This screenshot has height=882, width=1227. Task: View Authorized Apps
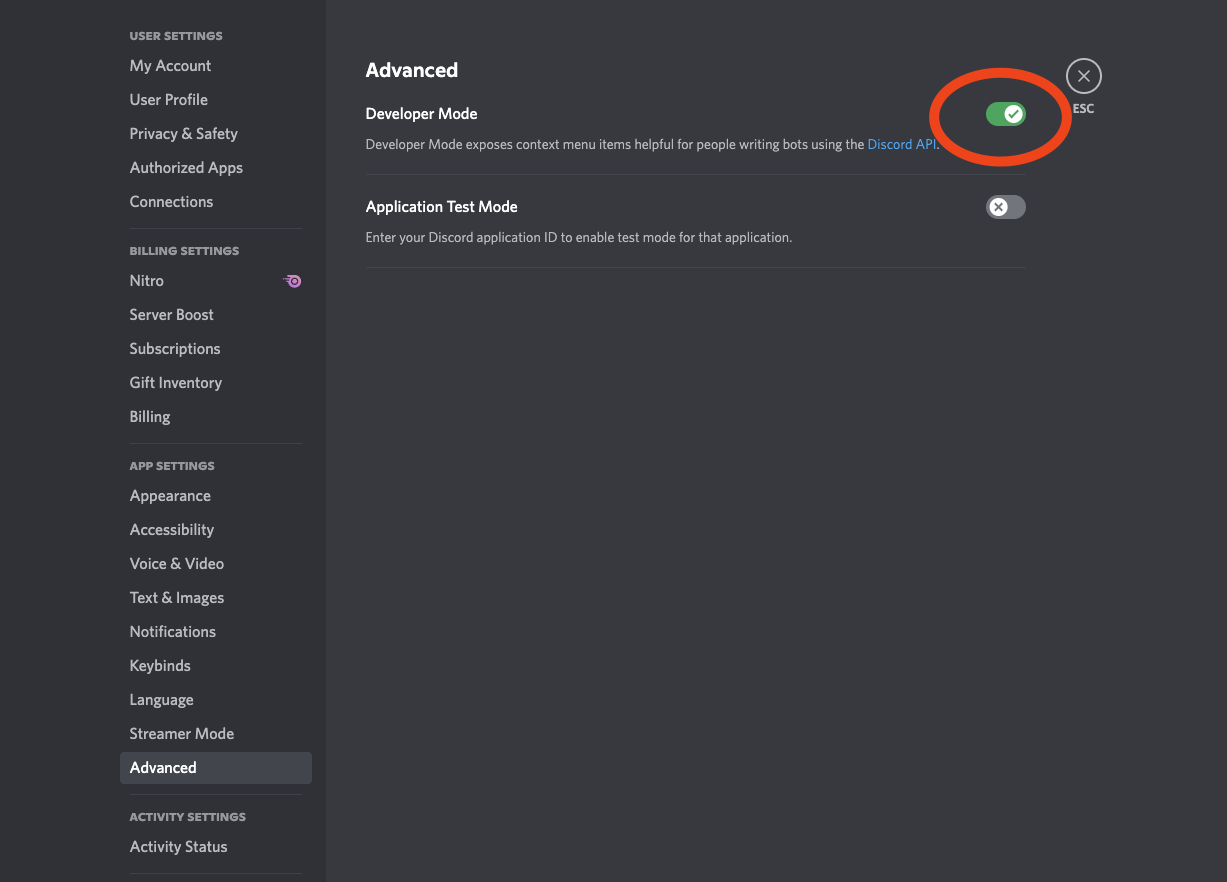coord(186,167)
